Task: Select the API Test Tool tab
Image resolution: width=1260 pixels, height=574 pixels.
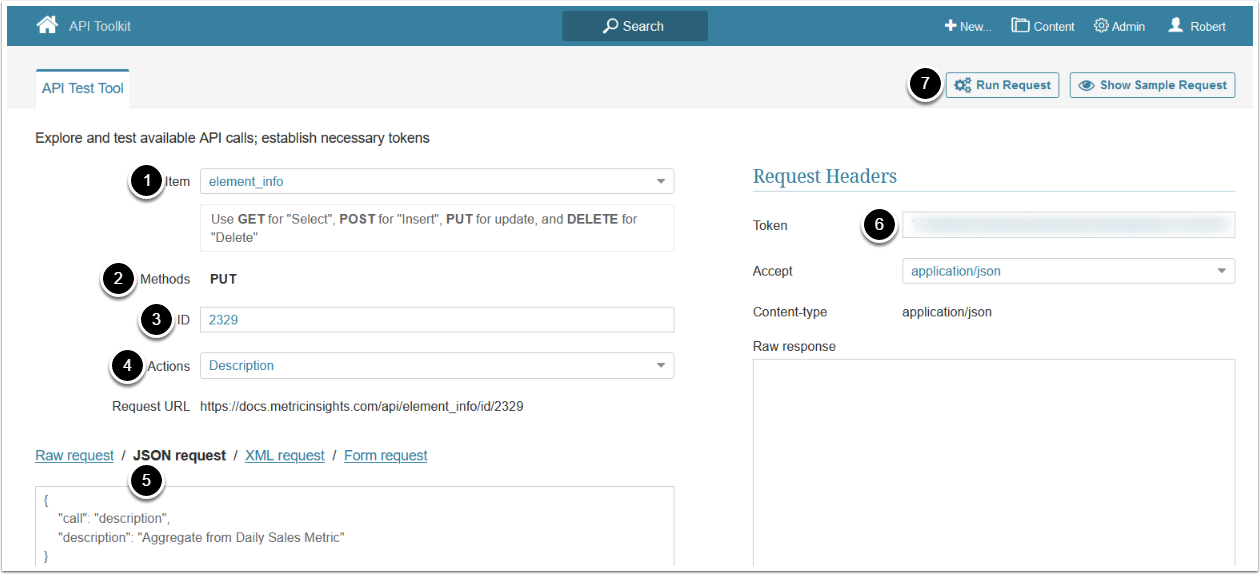Action: [82, 88]
